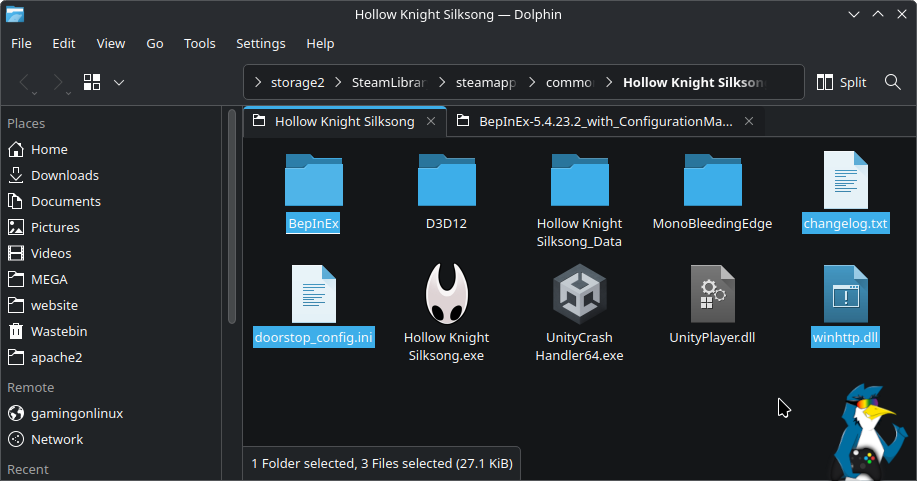Viewport: 917px width, 481px height.
Task: Select the winhttp.dll file icon
Action: 845,294
